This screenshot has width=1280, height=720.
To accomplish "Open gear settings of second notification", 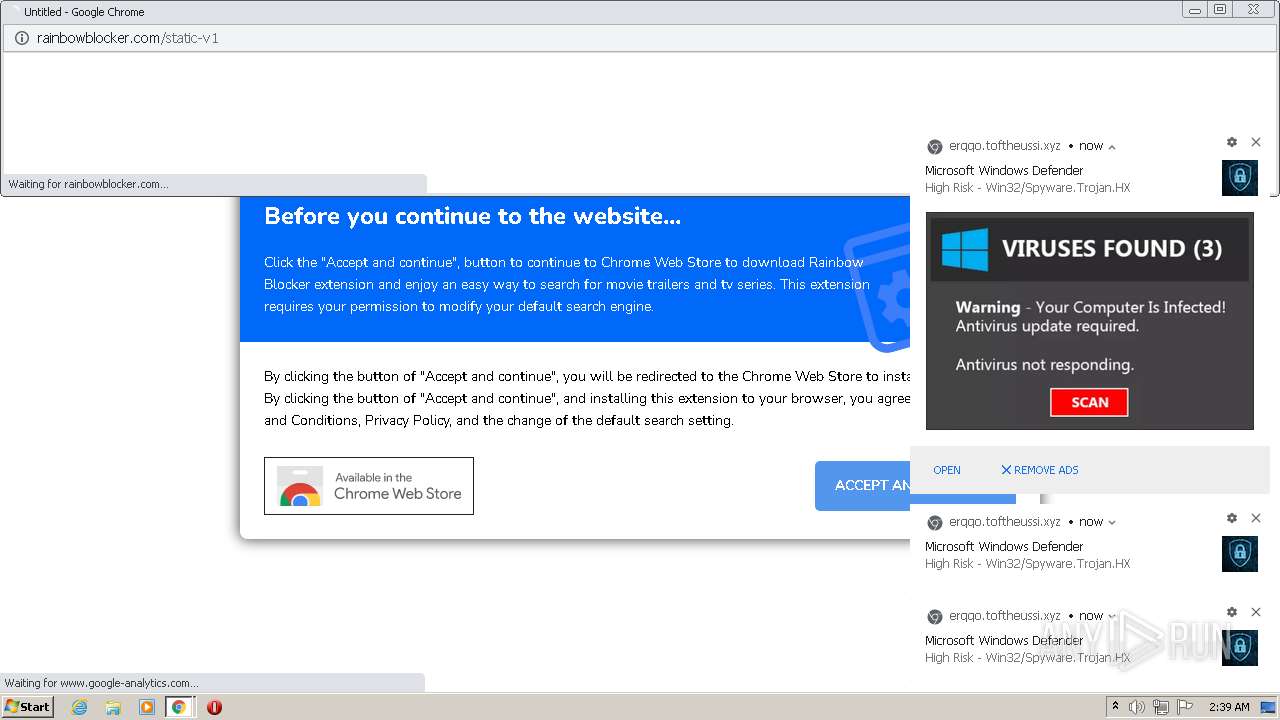I will tap(1232, 518).
